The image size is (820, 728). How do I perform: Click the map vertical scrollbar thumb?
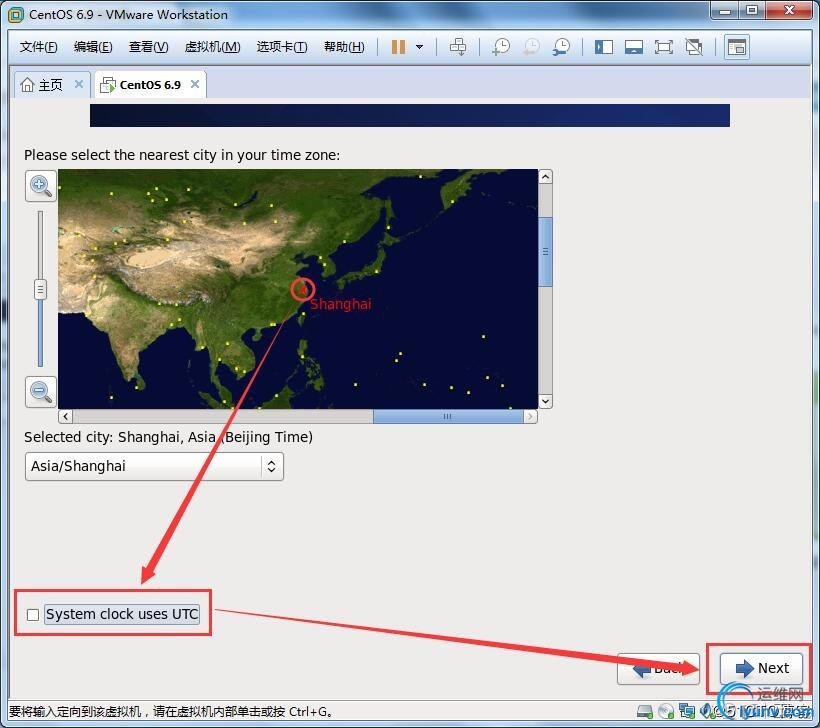tap(545, 252)
